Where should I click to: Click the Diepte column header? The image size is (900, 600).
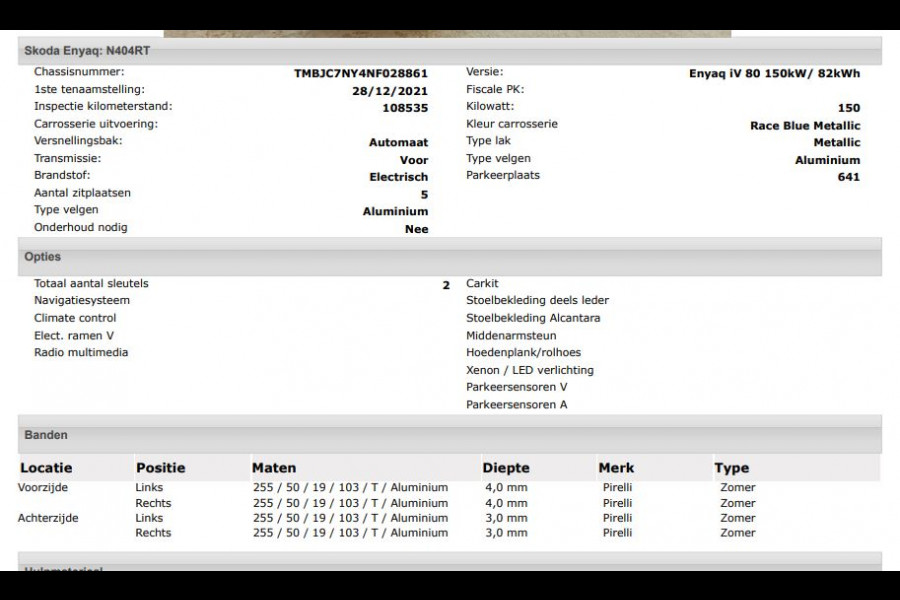505,468
